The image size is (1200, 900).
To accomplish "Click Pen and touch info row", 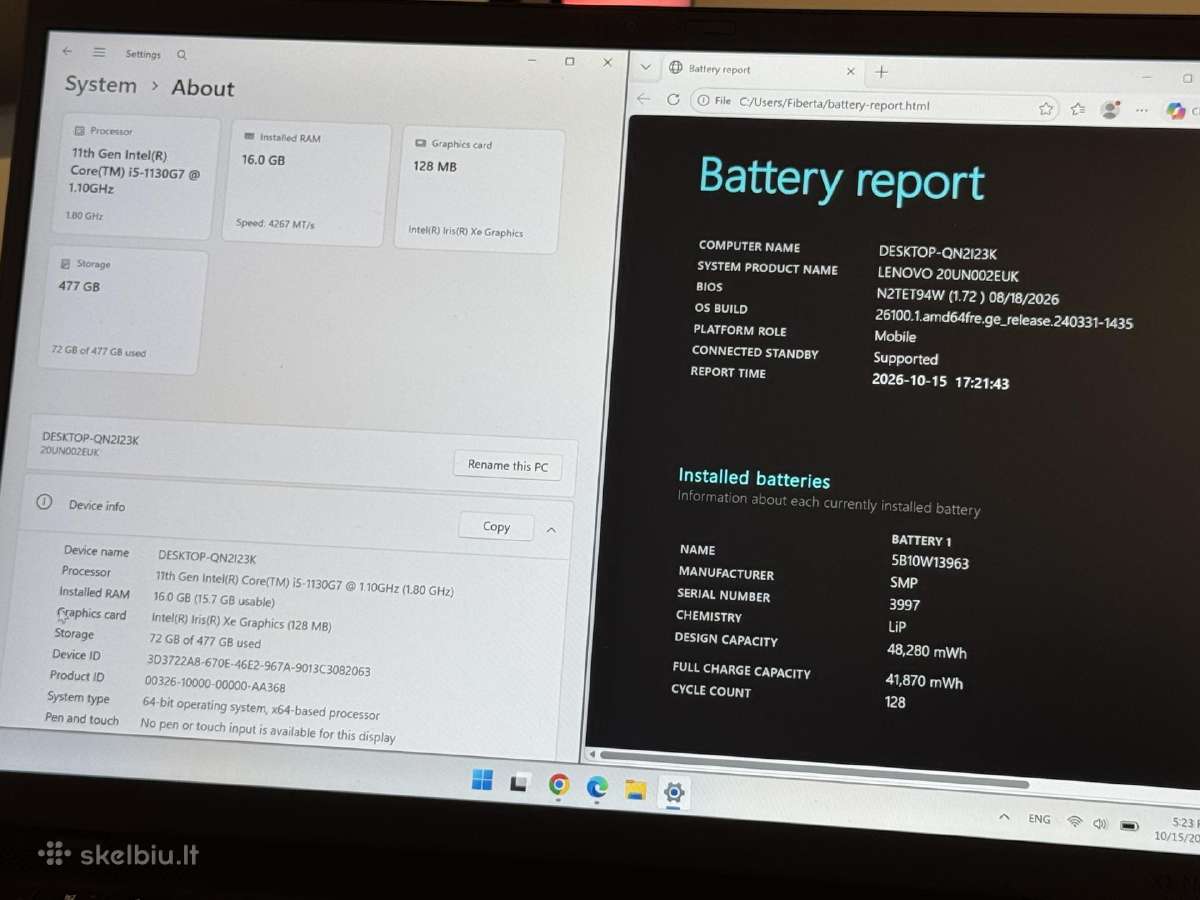I will 220,728.
